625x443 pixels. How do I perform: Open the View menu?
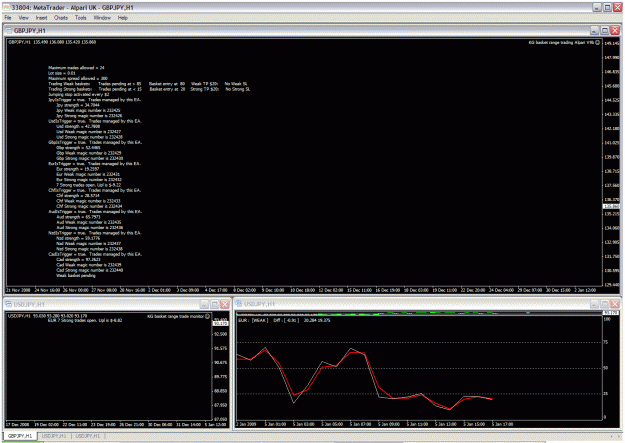(x=24, y=18)
